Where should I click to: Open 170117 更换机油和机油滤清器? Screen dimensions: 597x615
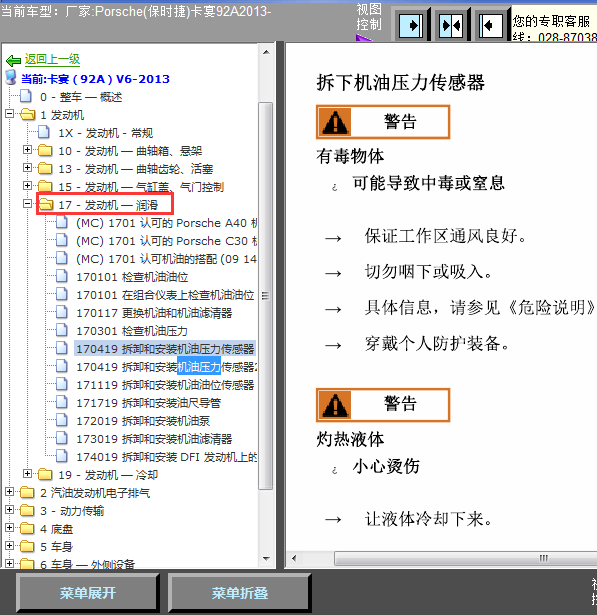point(154,313)
